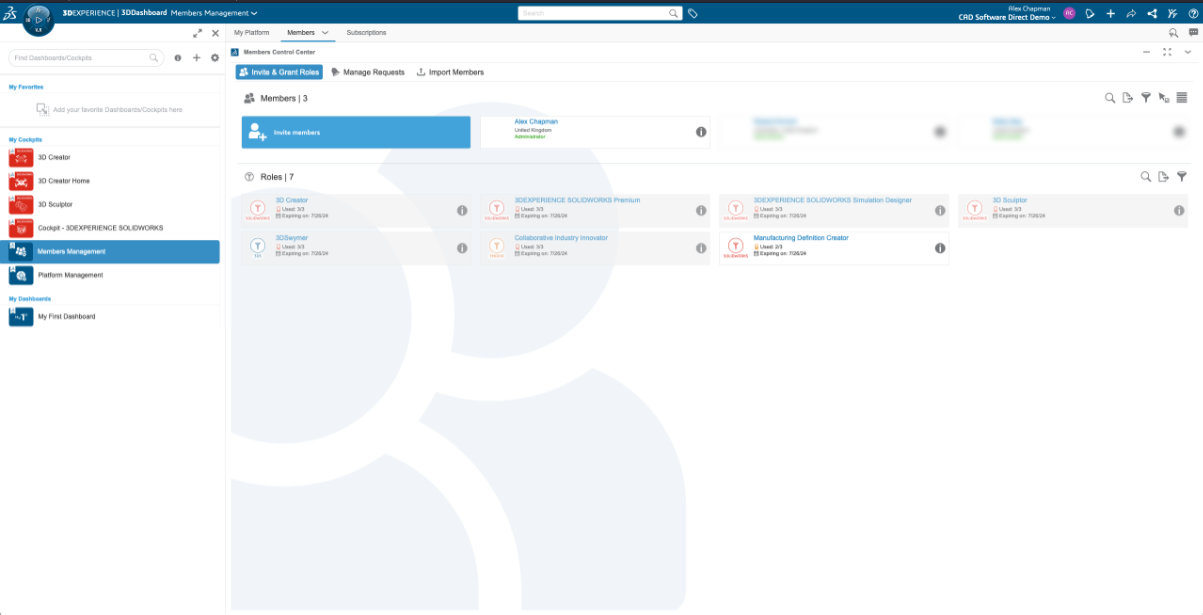Open the tools icon in the top bar

(1172, 14)
